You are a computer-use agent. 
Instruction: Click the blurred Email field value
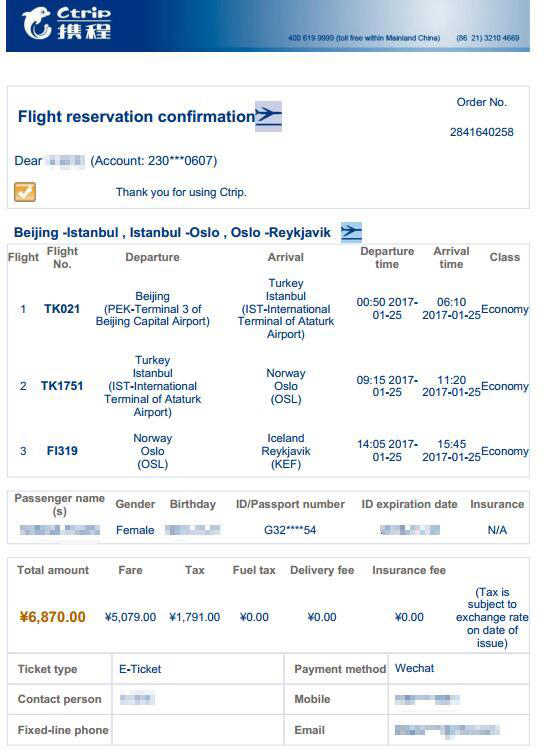point(447,730)
